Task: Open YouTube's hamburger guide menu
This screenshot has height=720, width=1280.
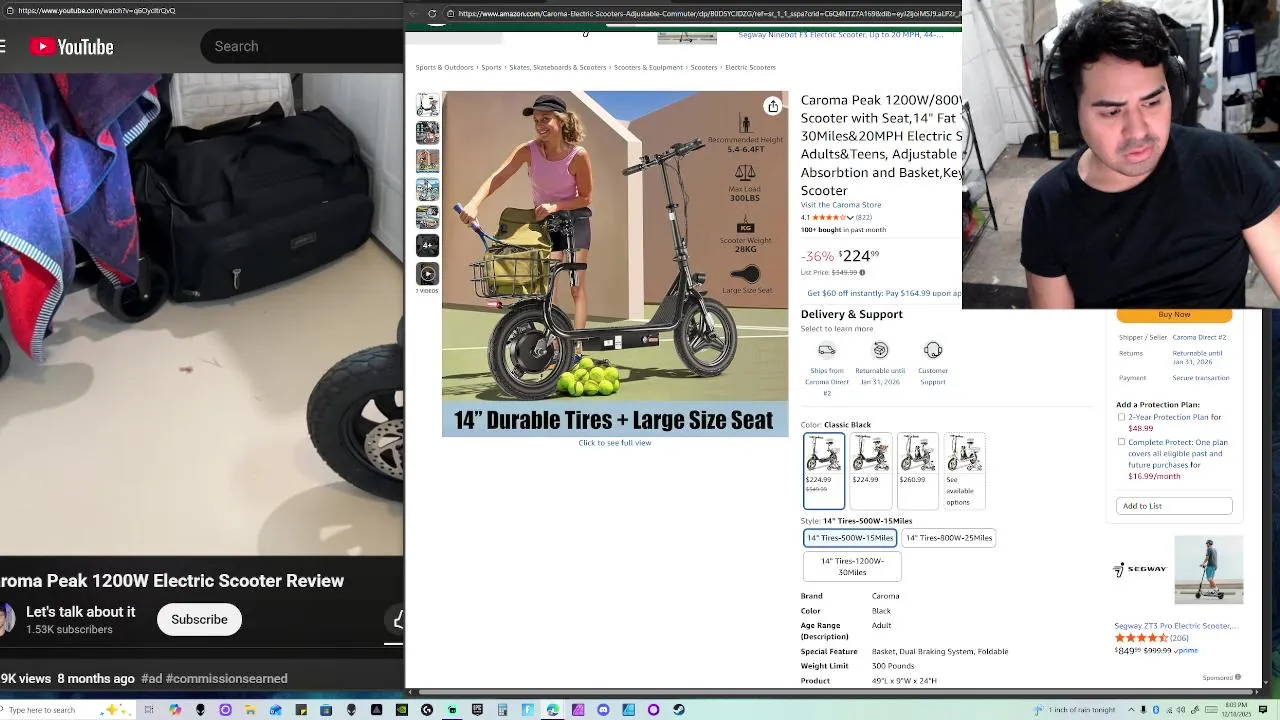Action: pyautogui.click(x=3, y=47)
